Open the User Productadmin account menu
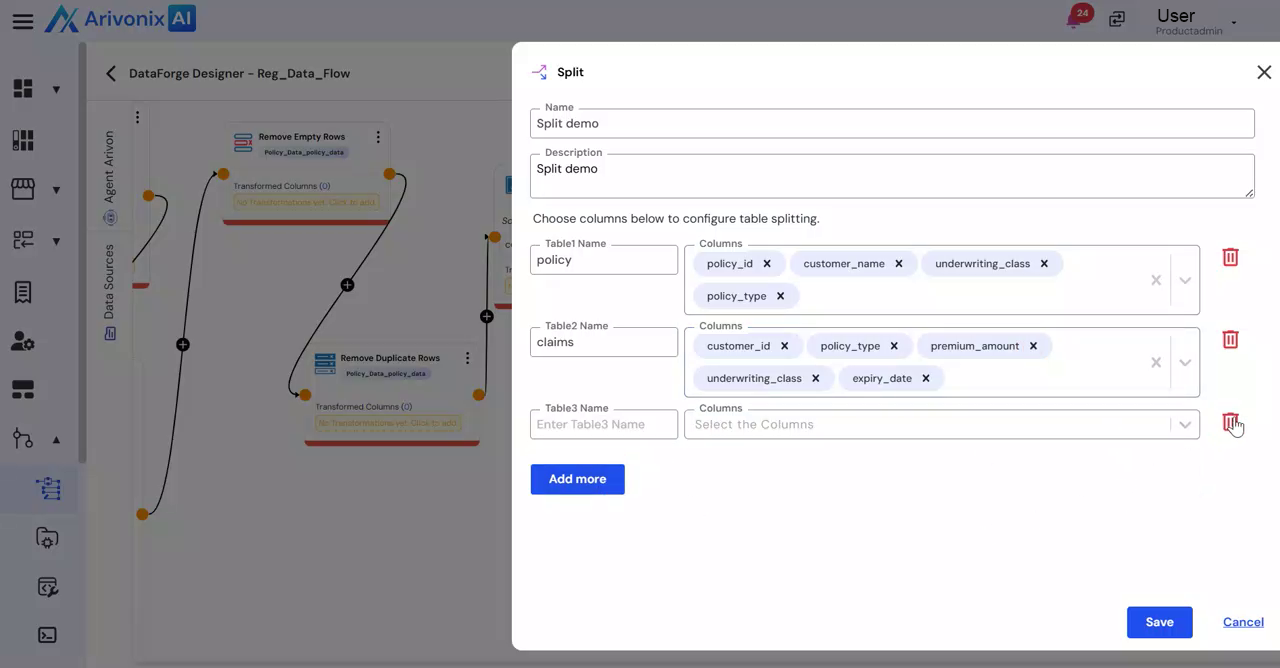 1196,21
